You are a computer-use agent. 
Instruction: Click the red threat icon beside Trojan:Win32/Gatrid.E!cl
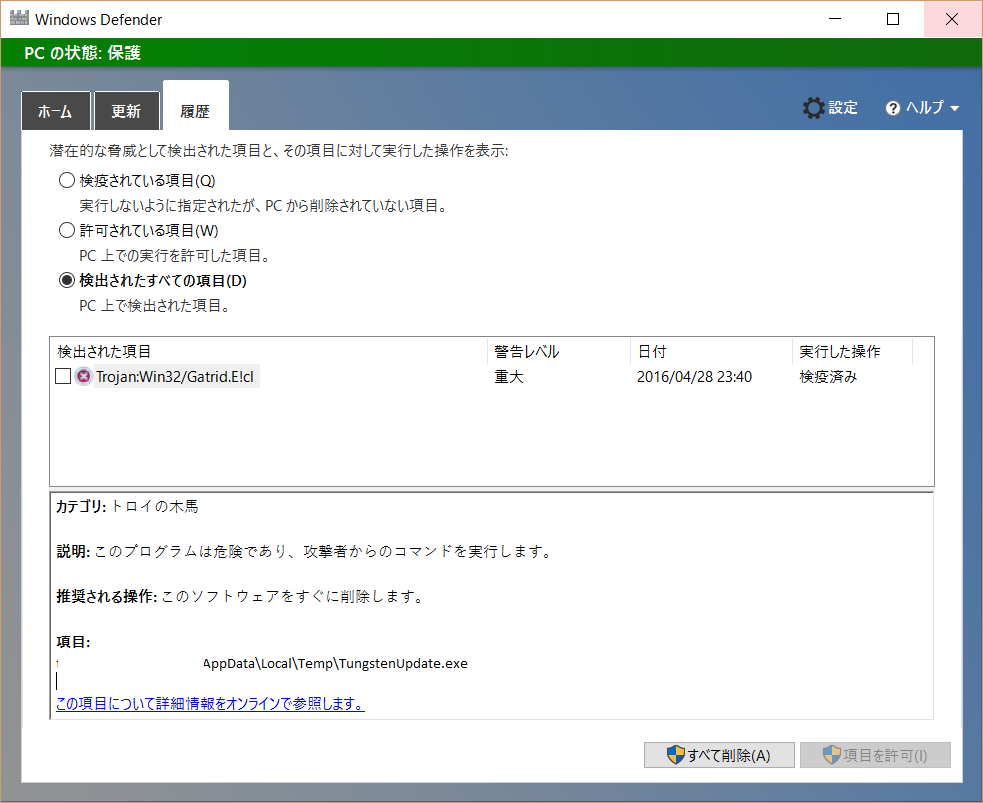[83, 376]
